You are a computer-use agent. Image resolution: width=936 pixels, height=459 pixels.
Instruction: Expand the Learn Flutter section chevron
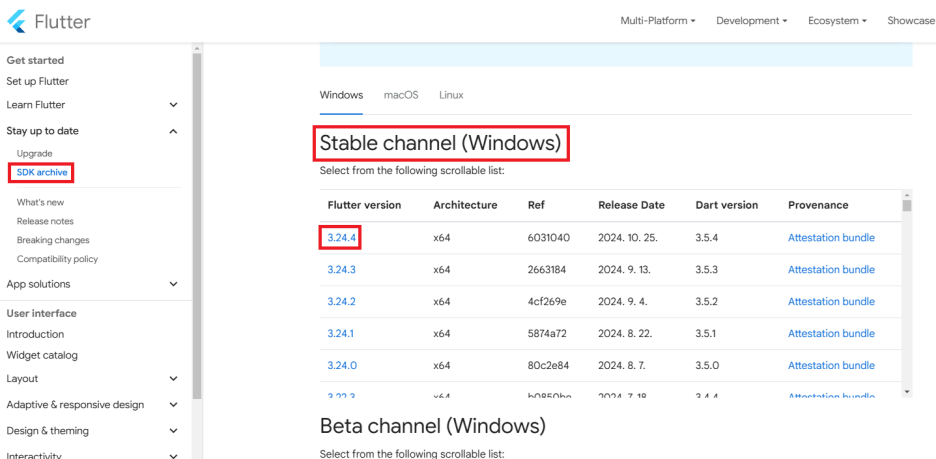pos(173,105)
